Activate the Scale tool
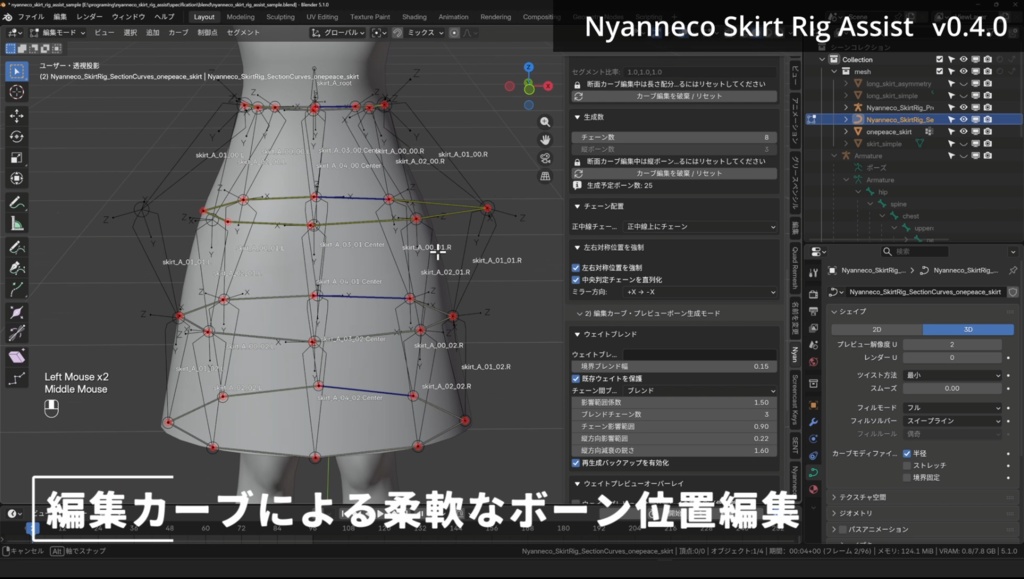 click(x=17, y=157)
